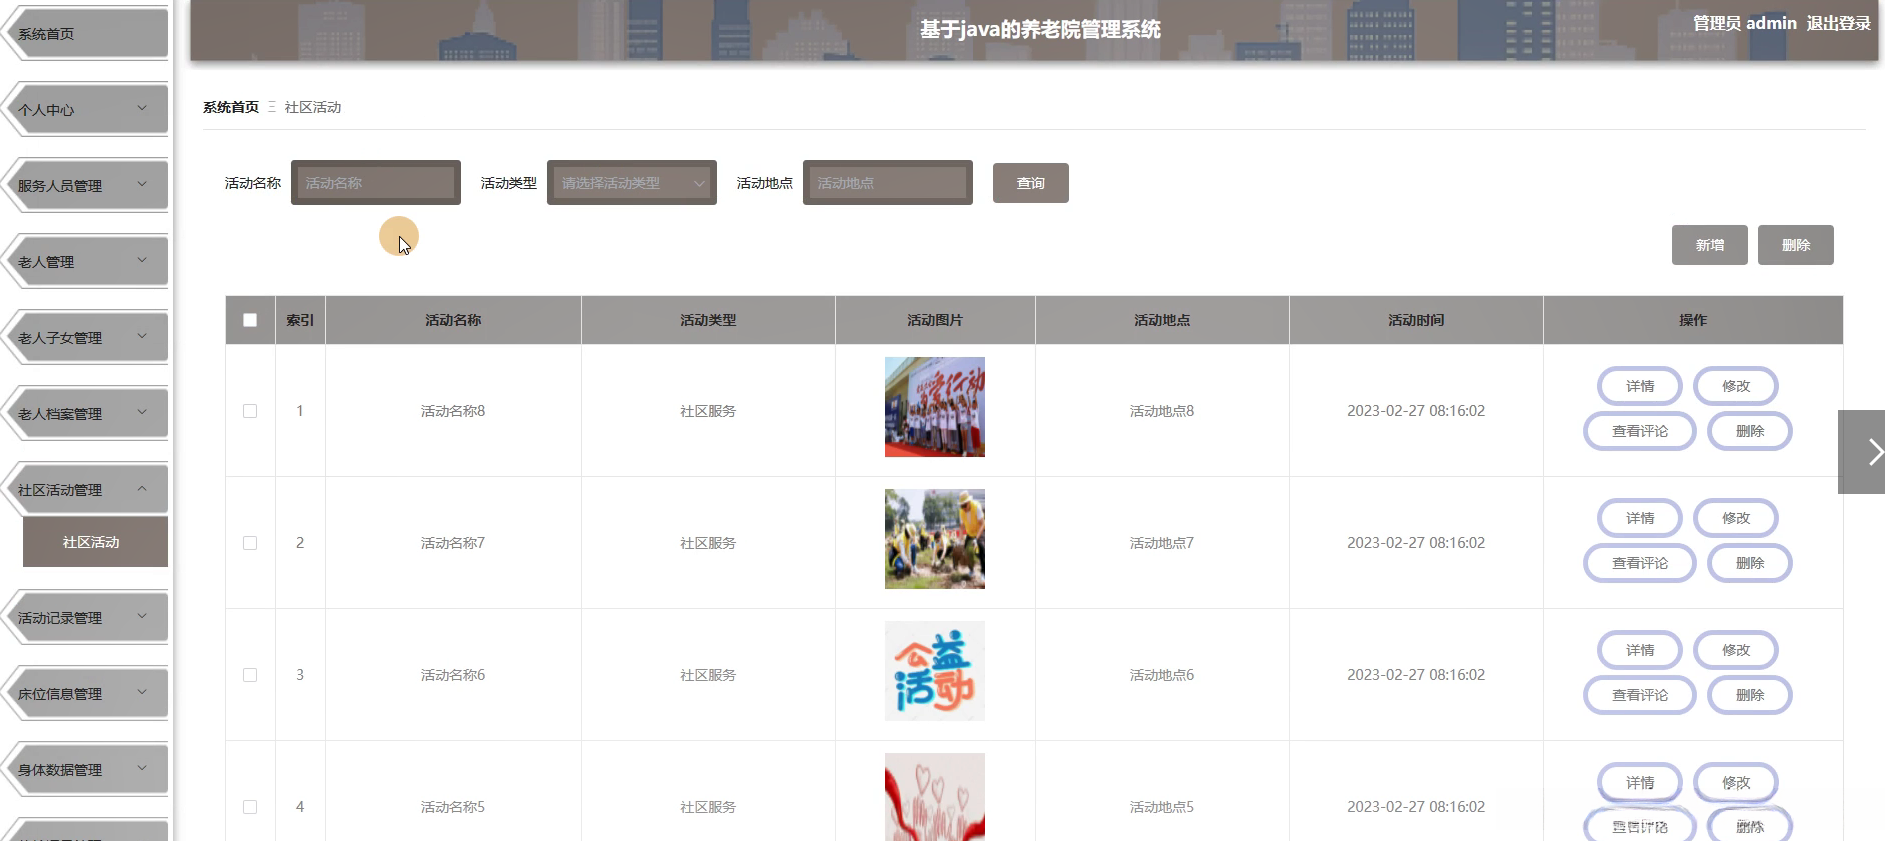Check the checkbox for row 活动名称5

[x=250, y=807]
